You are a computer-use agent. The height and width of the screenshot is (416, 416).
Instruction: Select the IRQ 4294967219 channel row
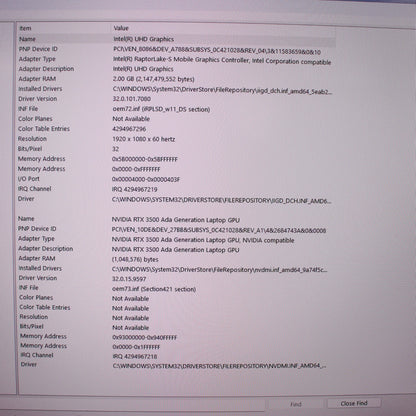176,189
